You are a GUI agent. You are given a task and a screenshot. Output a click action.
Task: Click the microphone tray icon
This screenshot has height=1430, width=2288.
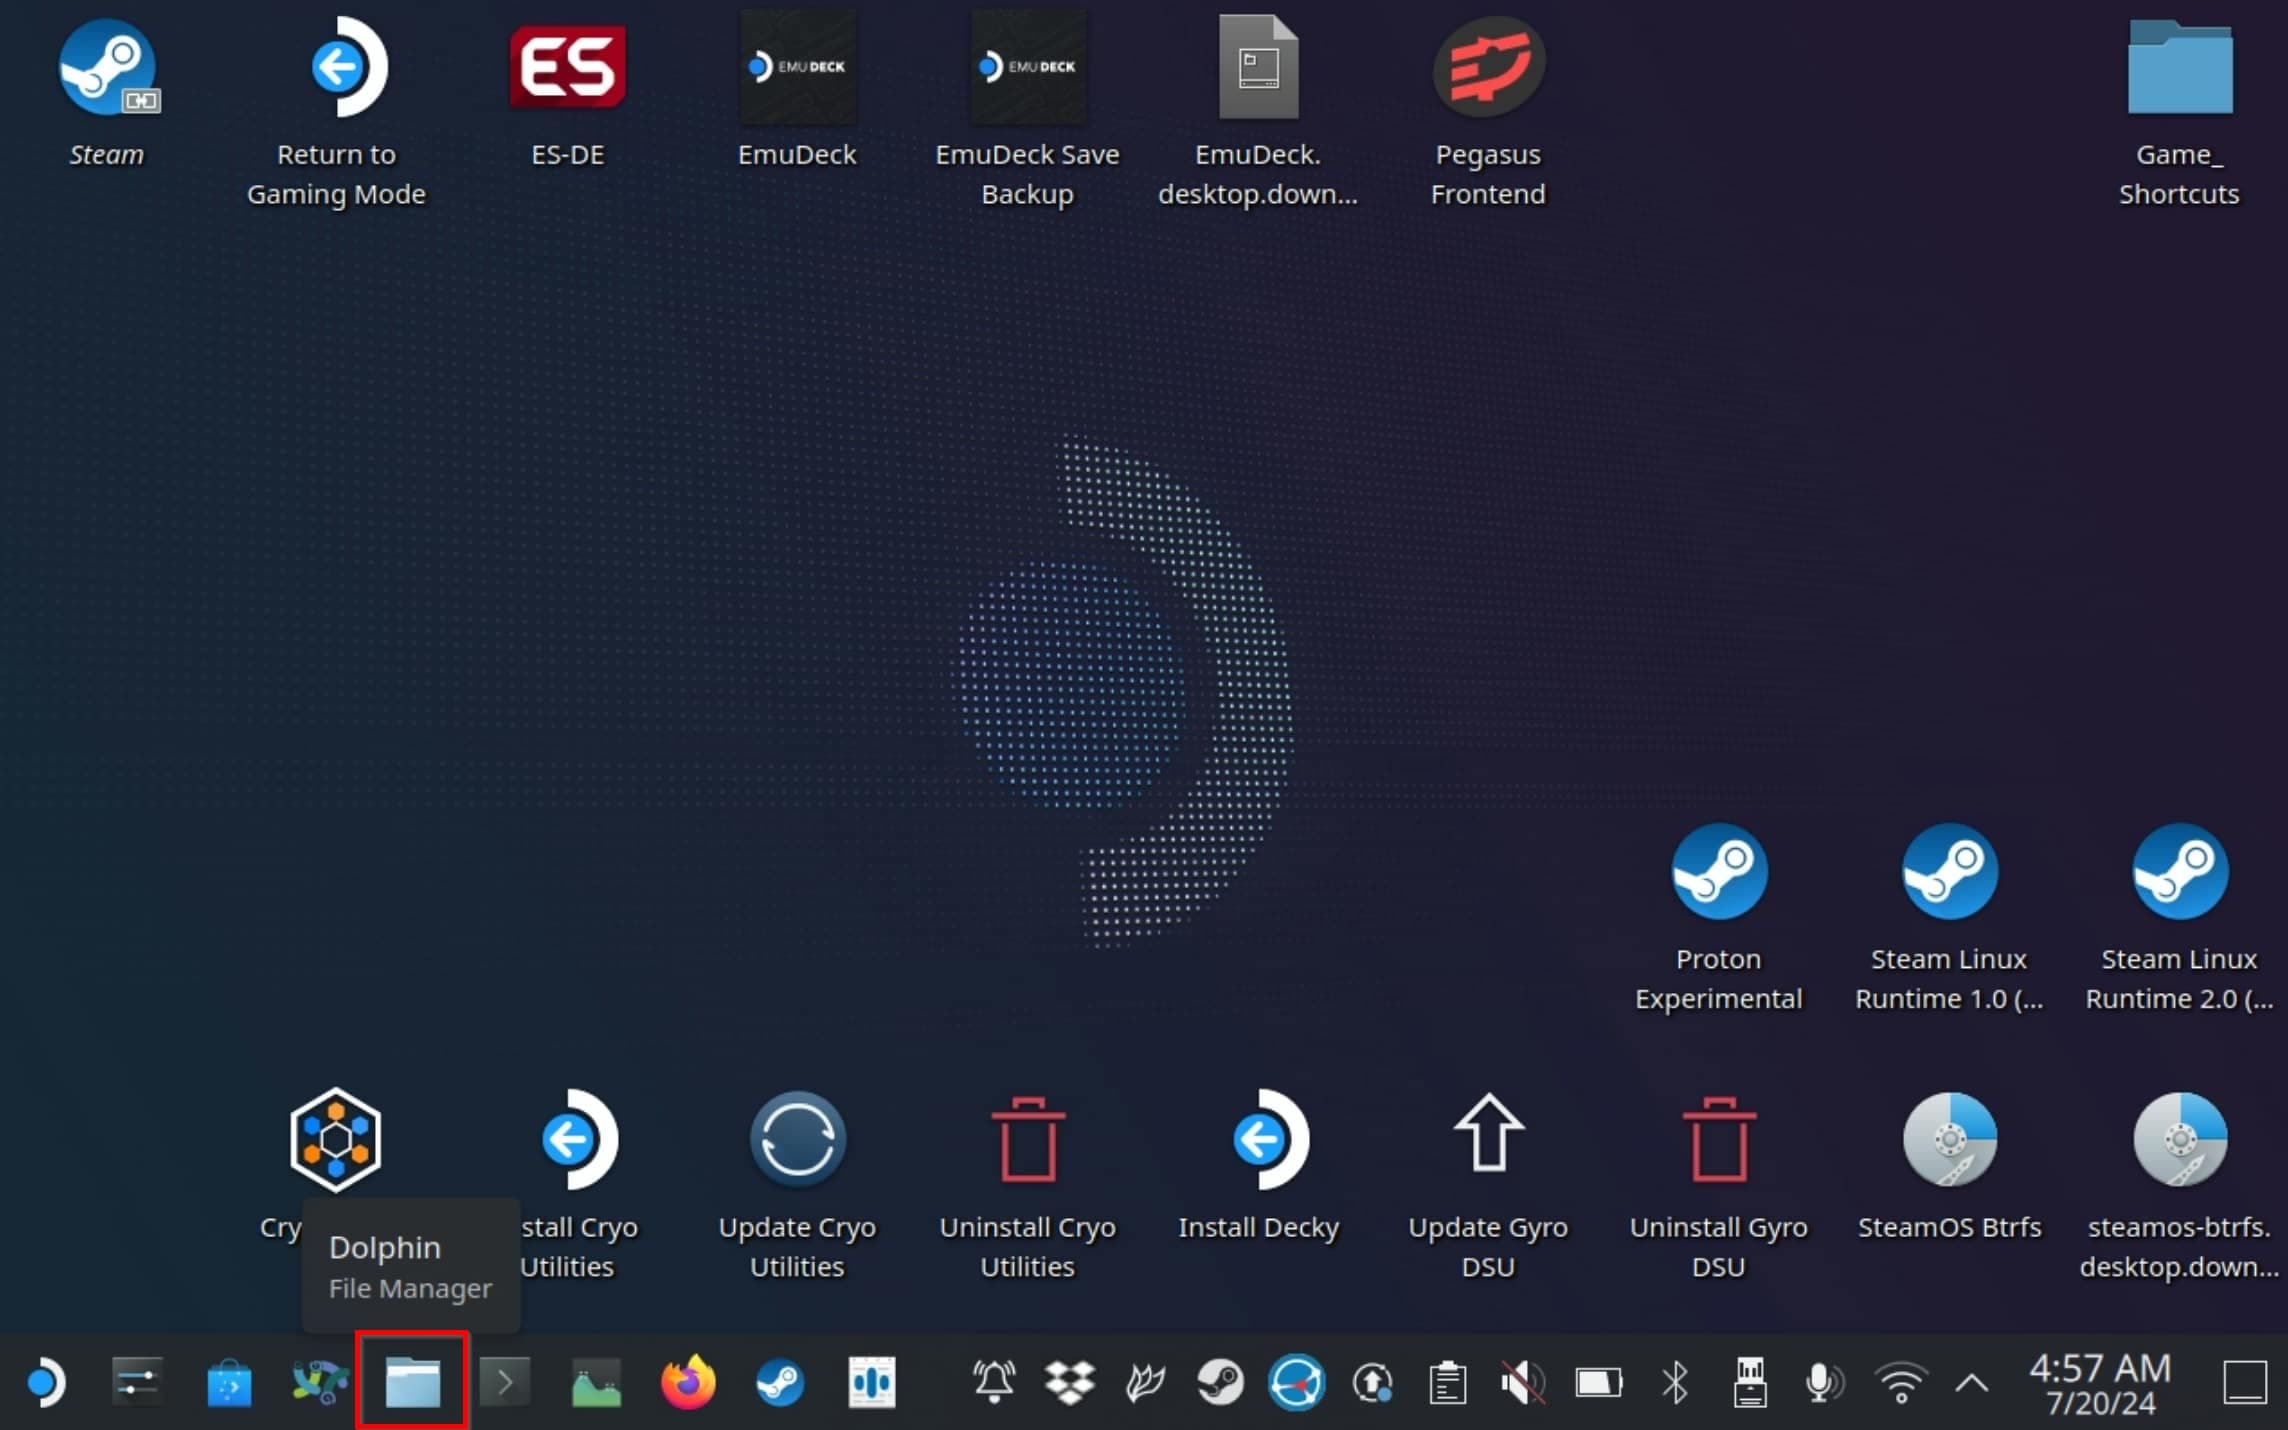(1824, 1383)
